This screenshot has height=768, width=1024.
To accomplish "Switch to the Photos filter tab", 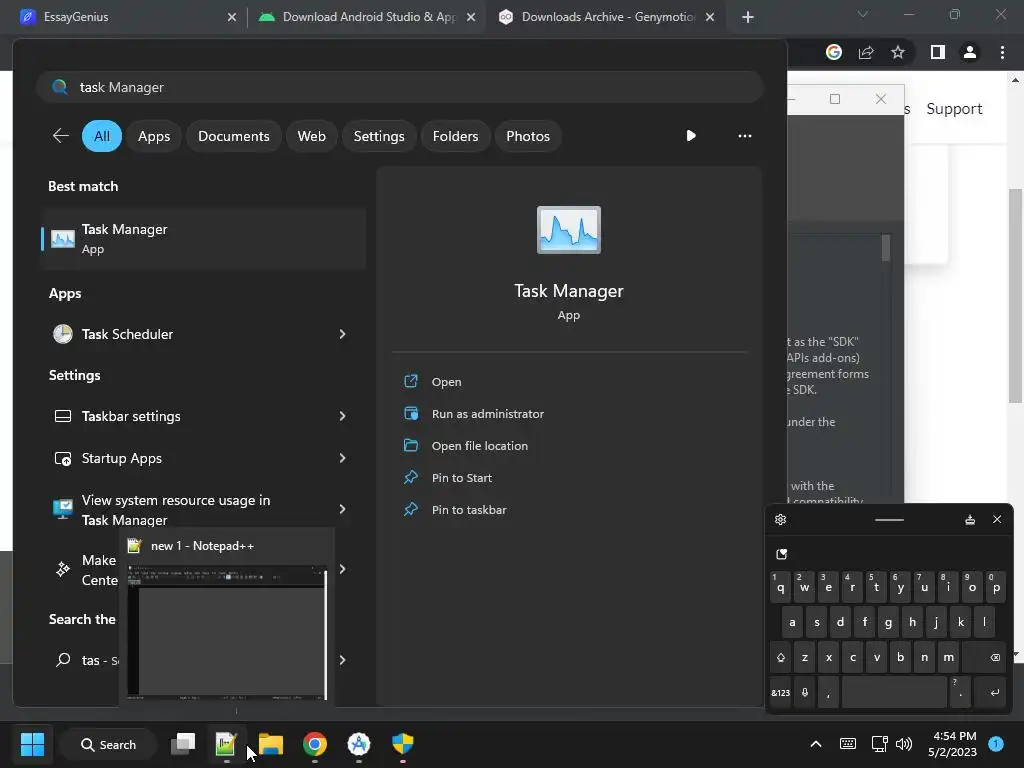I will click(528, 136).
